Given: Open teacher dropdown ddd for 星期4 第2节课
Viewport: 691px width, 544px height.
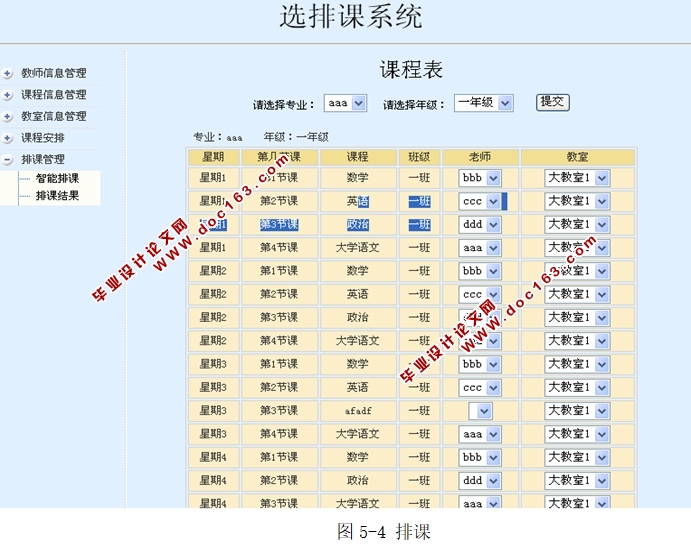Looking at the screenshot, I should click(x=479, y=481).
